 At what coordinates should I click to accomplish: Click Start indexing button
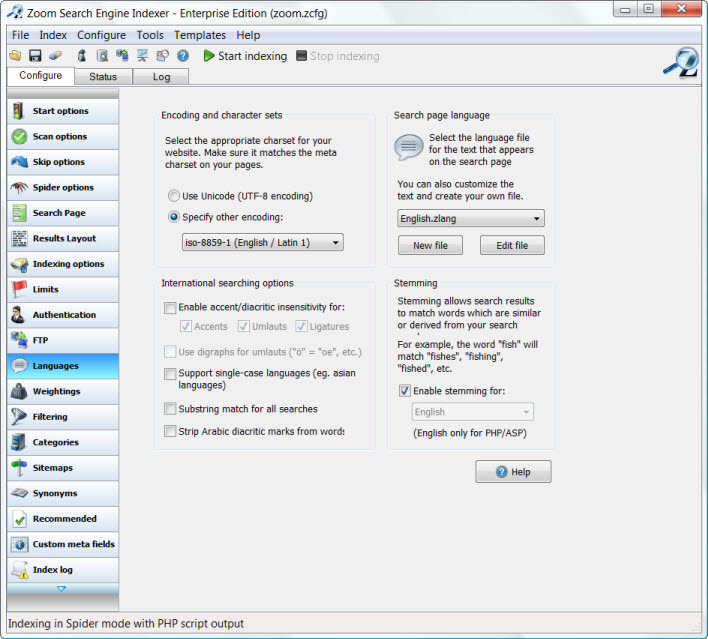(245, 56)
